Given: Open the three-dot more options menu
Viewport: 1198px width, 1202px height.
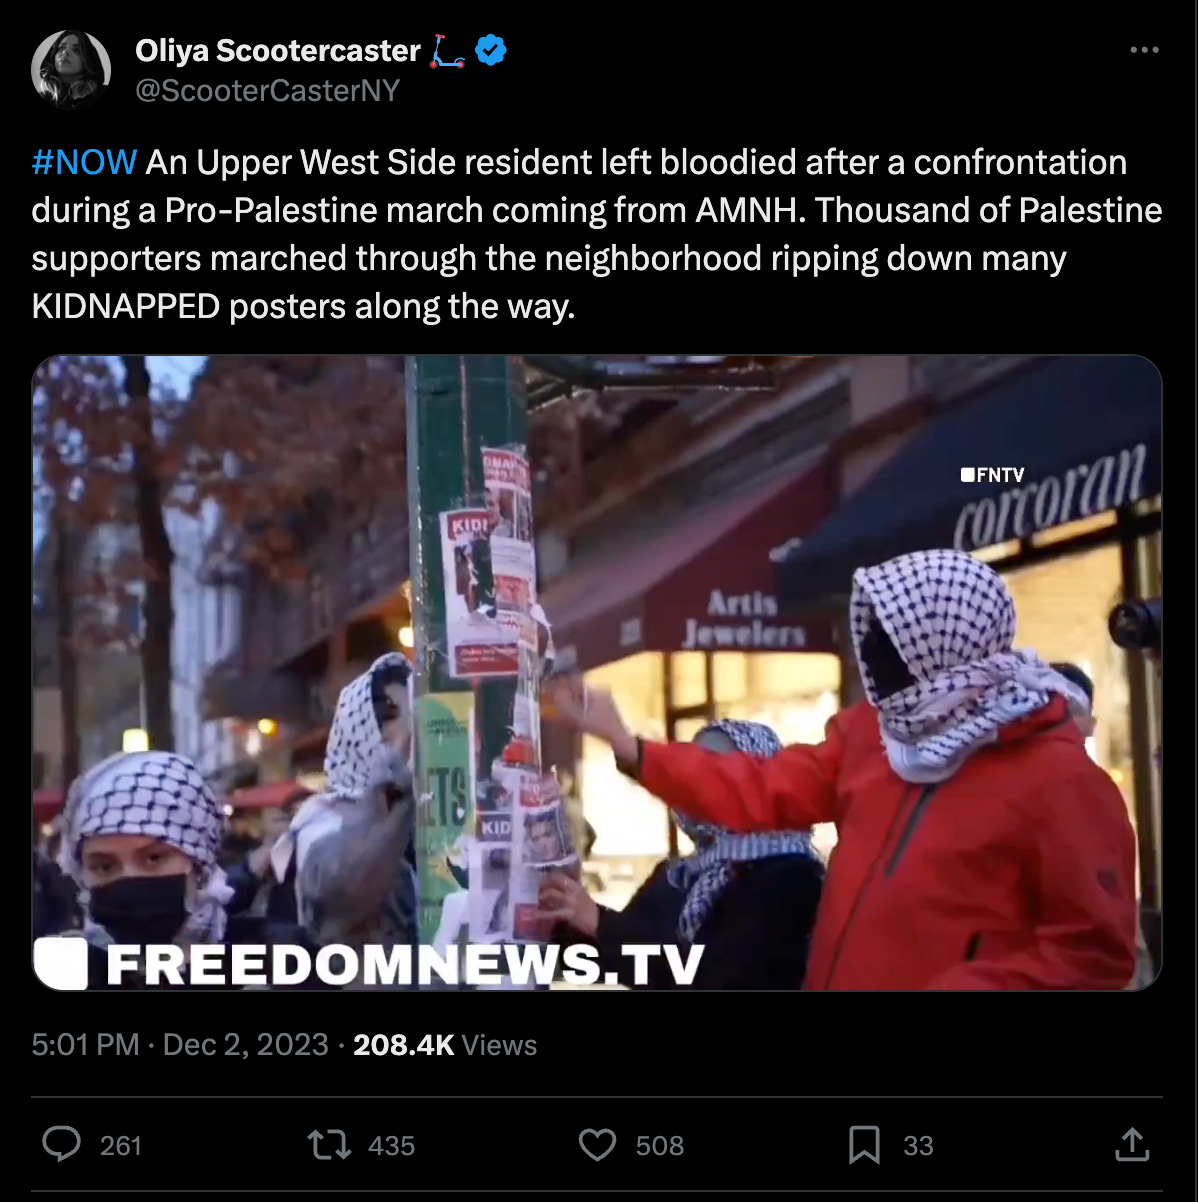Looking at the screenshot, I should tap(1144, 50).
